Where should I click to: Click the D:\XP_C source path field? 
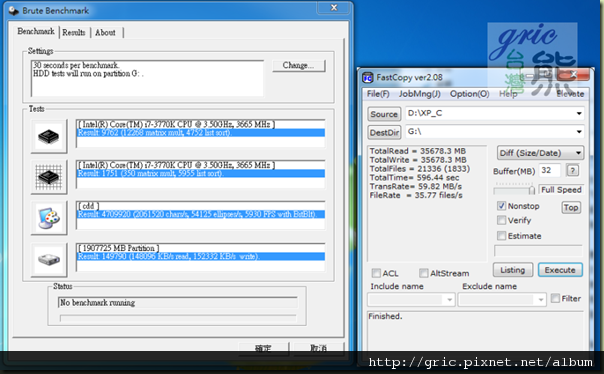[x=495, y=113]
